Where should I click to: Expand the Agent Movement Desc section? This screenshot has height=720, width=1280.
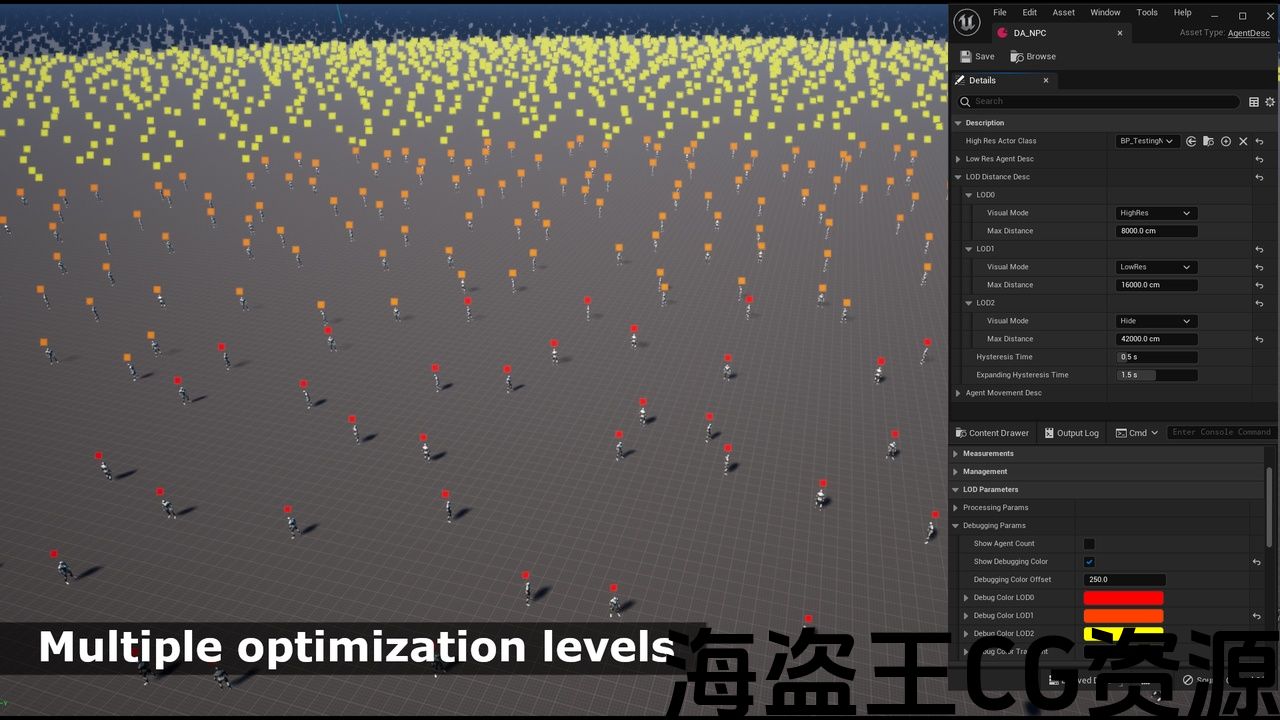tap(958, 393)
